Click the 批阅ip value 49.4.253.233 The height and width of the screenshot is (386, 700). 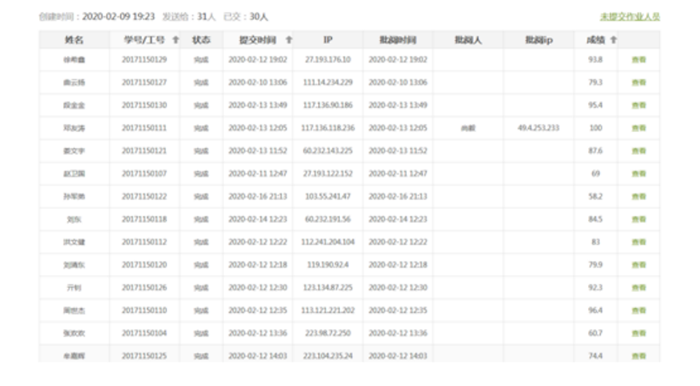pyautogui.click(x=538, y=128)
